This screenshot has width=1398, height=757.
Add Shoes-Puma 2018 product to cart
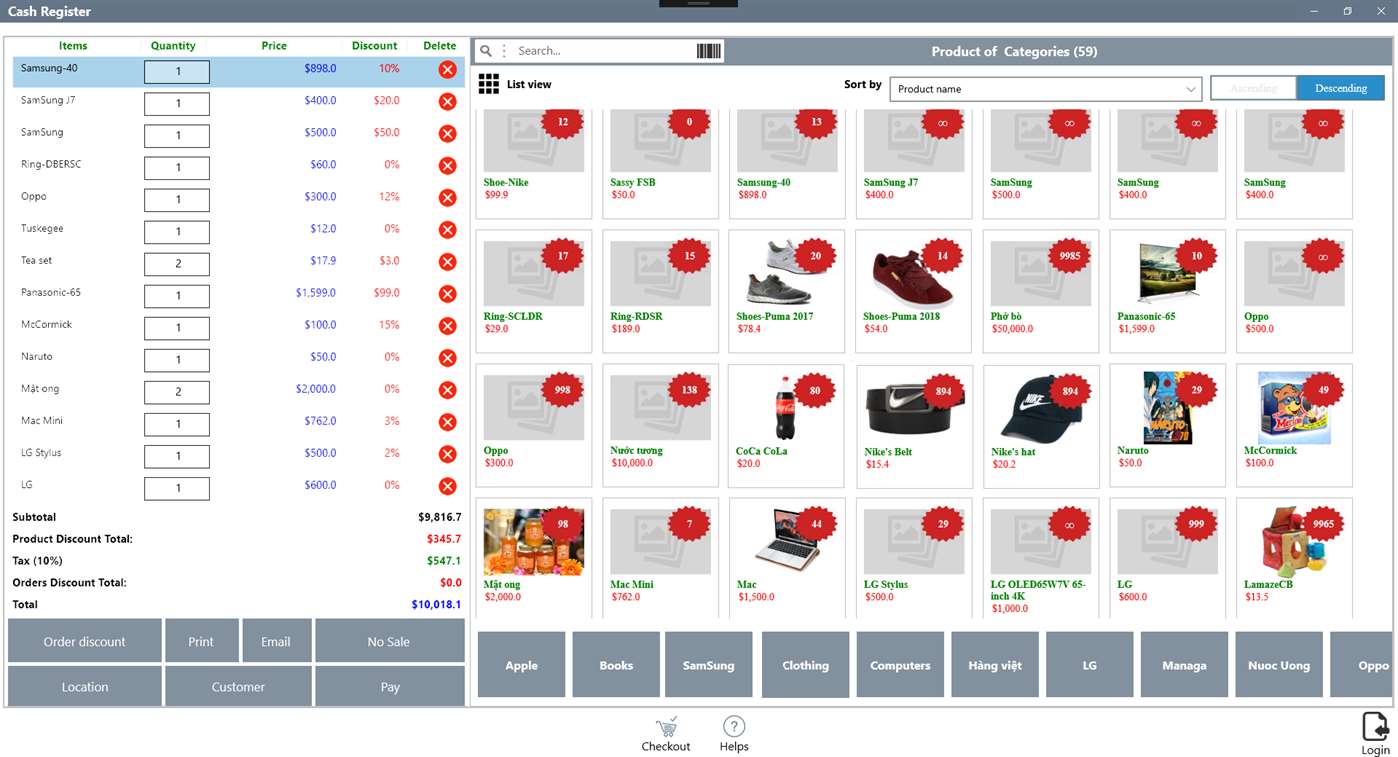tap(913, 291)
